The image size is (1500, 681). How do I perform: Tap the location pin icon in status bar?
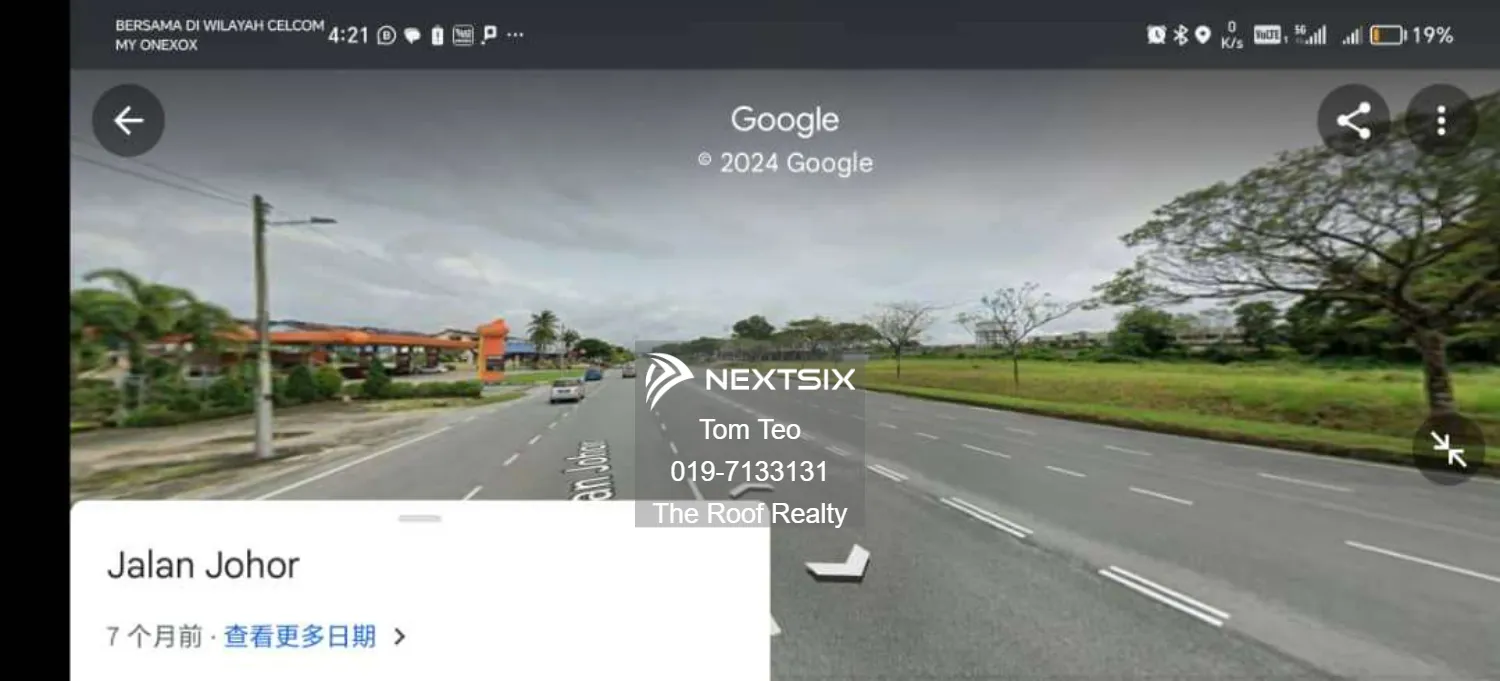click(x=1203, y=34)
